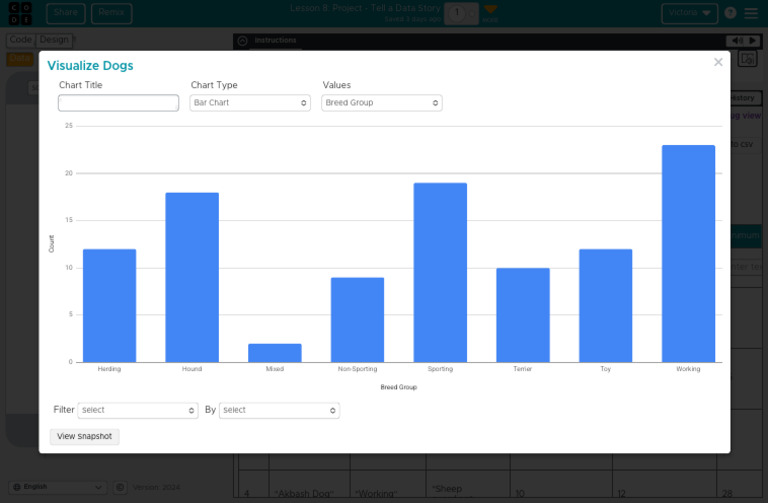Screen dimensions: 768x503
Task: Click the Share button in header
Action: click(66, 13)
